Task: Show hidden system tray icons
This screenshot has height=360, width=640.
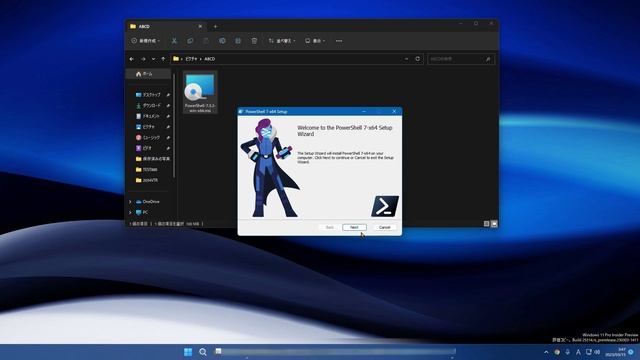Action: (546, 352)
